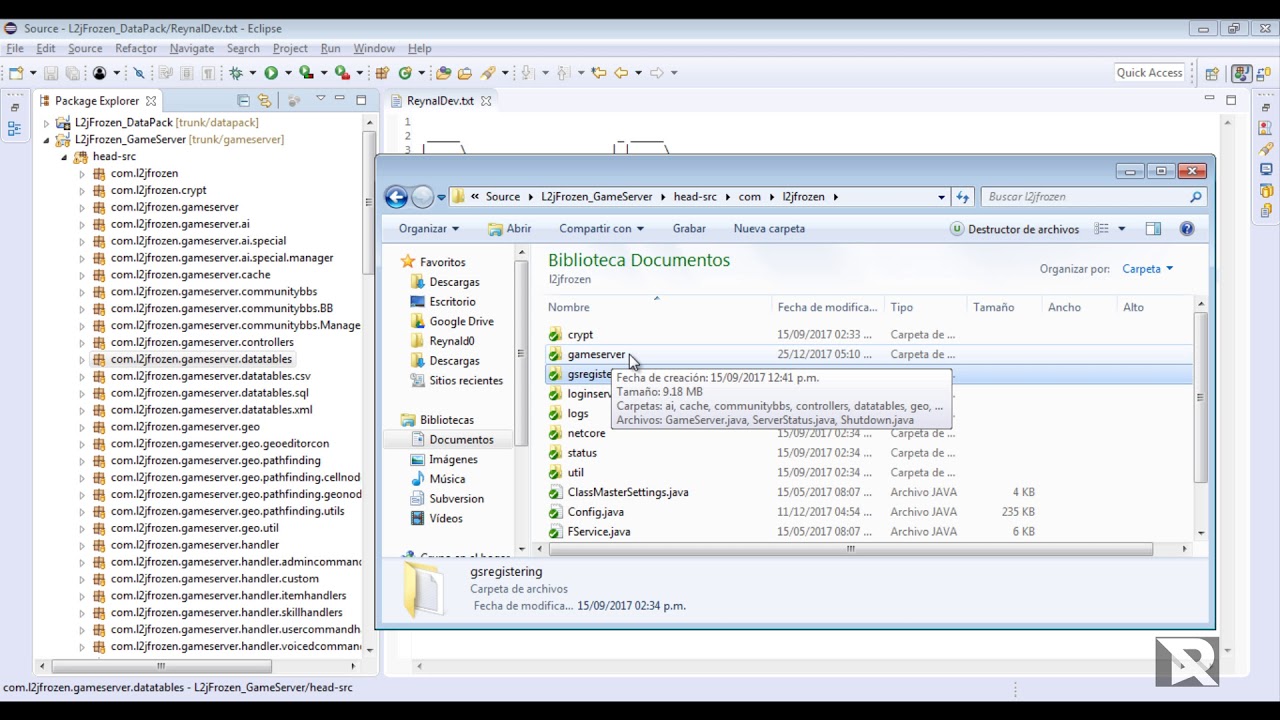Open Google Drive in Favoritos
The width and height of the screenshot is (1280, 720).
tap(461, 322)
